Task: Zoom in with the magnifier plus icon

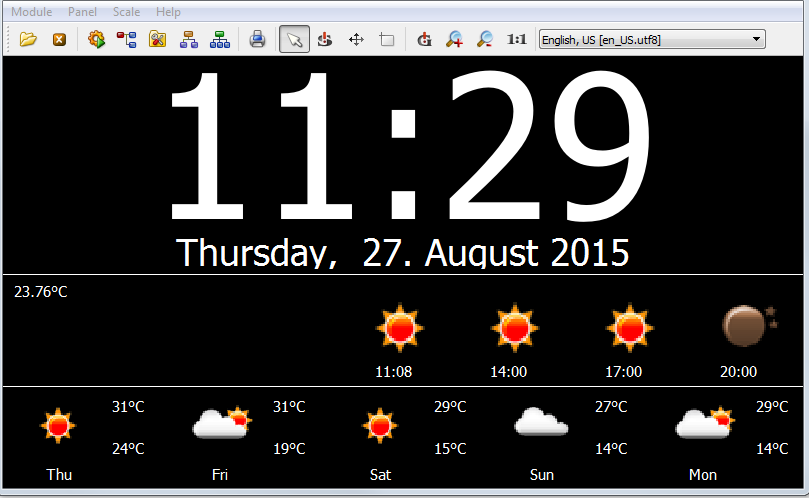Action: tap(455, 39)
